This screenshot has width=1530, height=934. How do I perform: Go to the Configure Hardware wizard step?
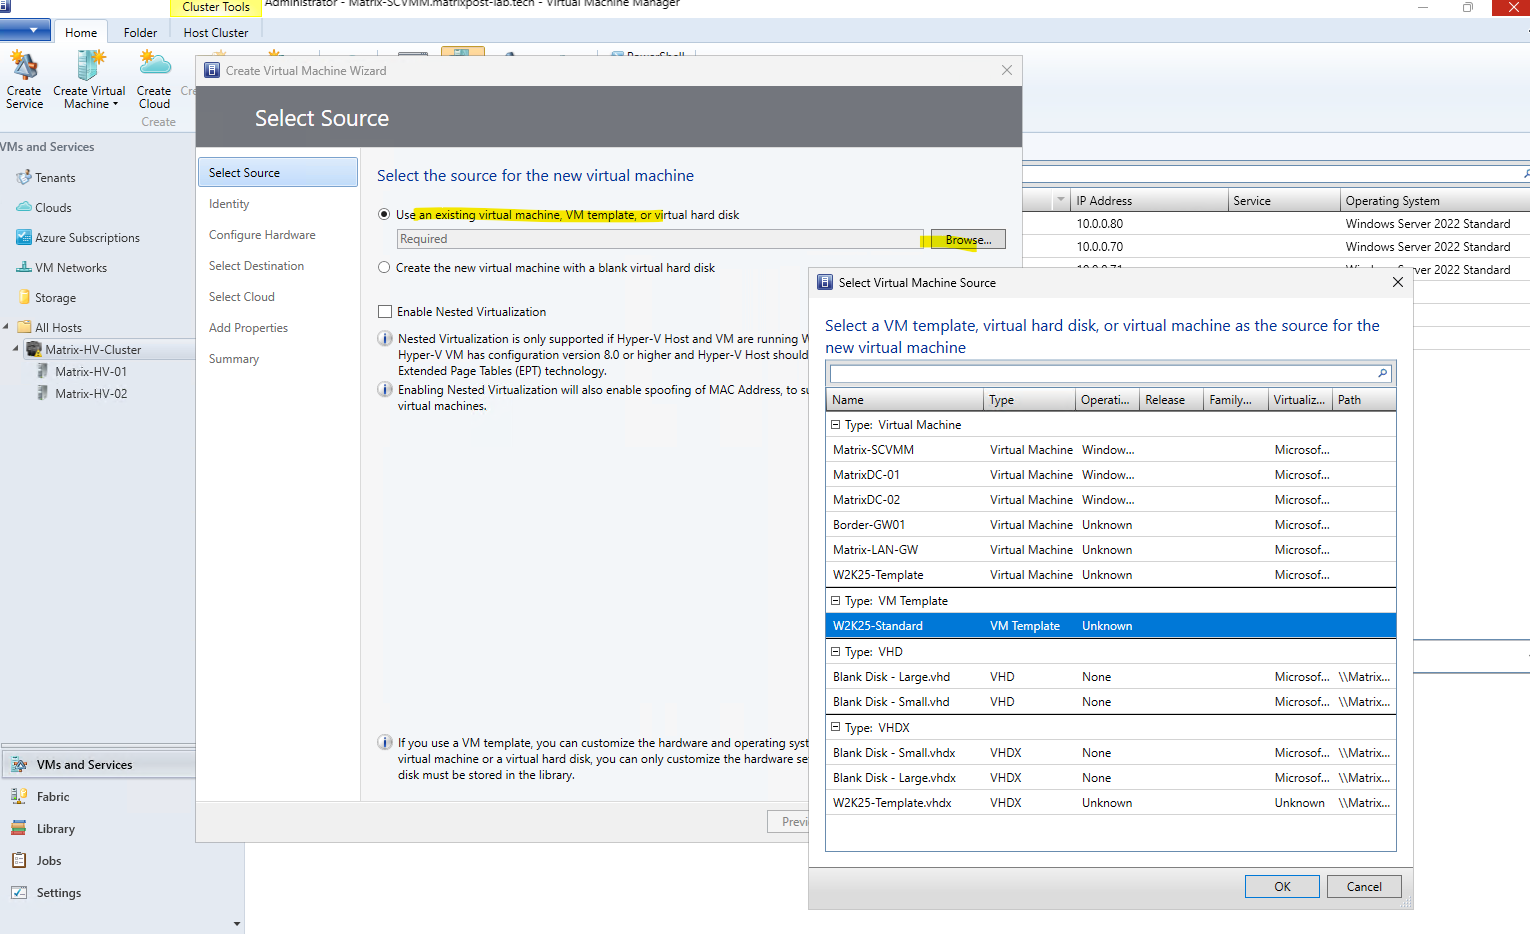tap(262, 235)
